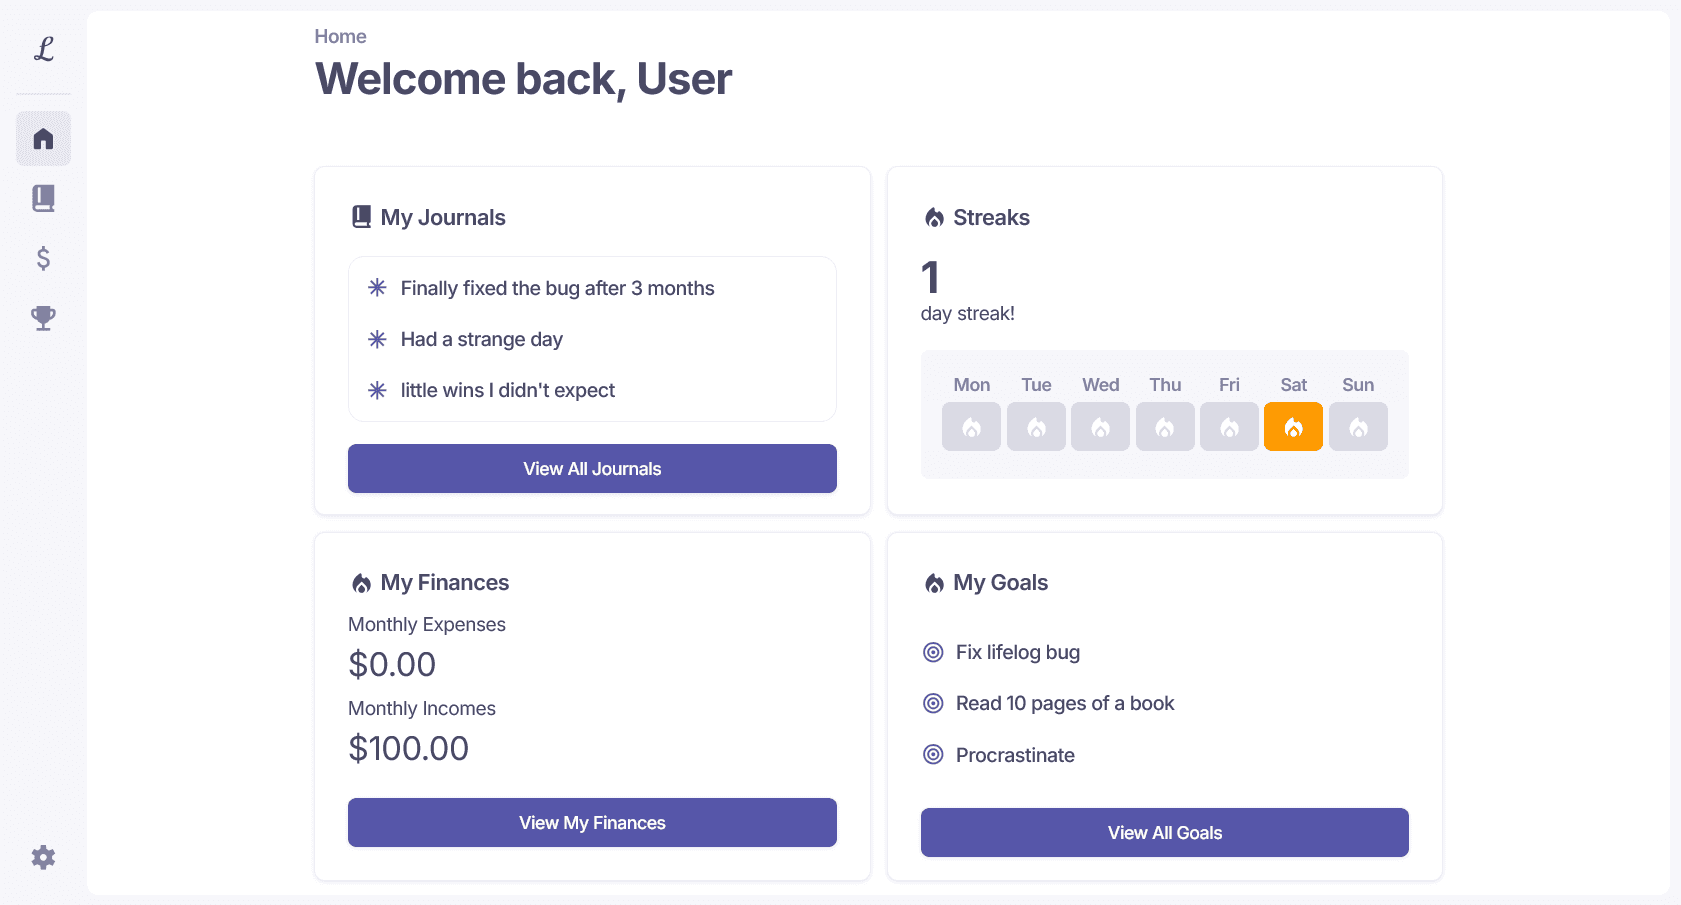Click View My Finances button
The image size is (1681, 905).
point(592,822)
